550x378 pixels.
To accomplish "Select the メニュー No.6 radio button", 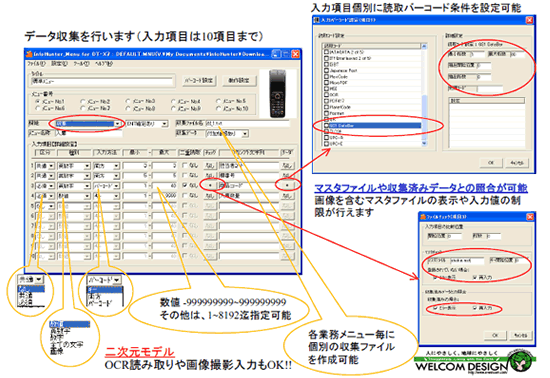I will 38,108.
